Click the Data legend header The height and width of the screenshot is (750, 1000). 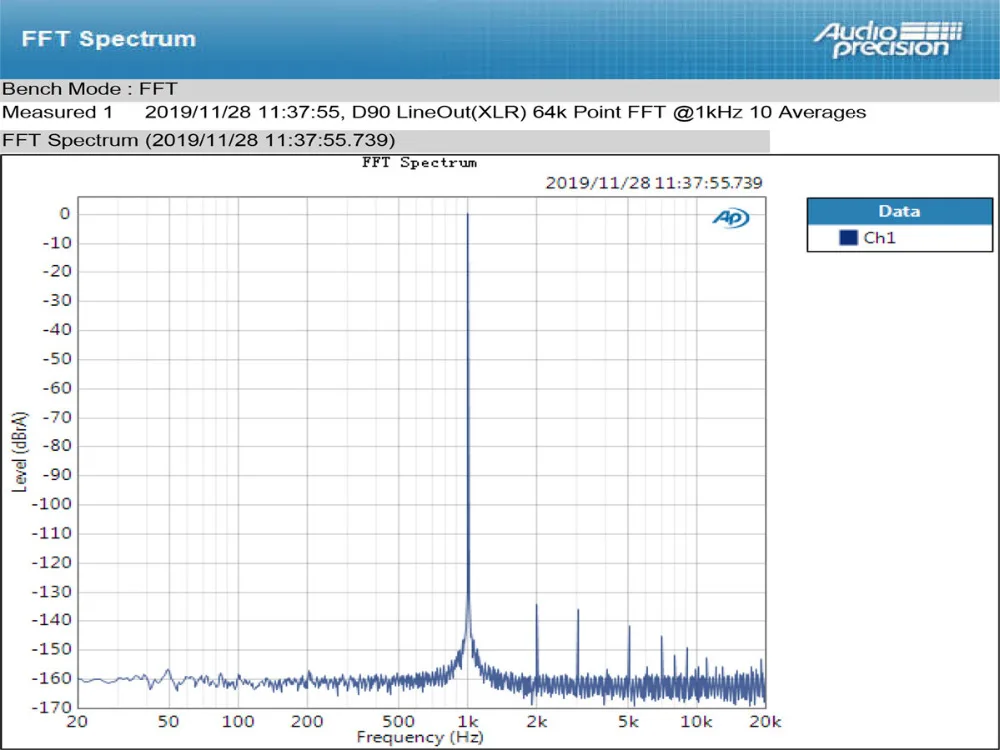[899, 211]
